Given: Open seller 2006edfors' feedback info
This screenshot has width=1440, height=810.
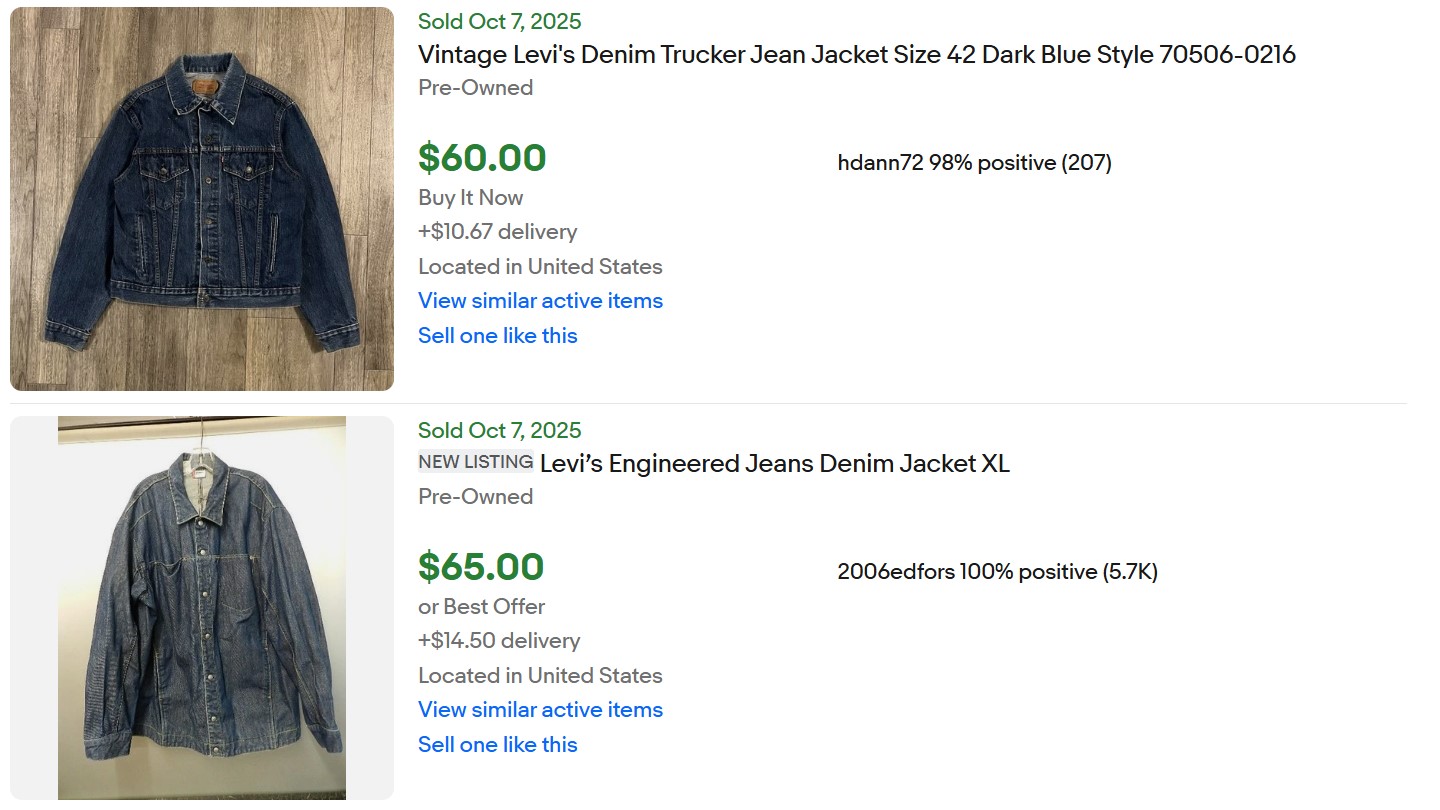Looking at the screenshot, I should 997,571.
